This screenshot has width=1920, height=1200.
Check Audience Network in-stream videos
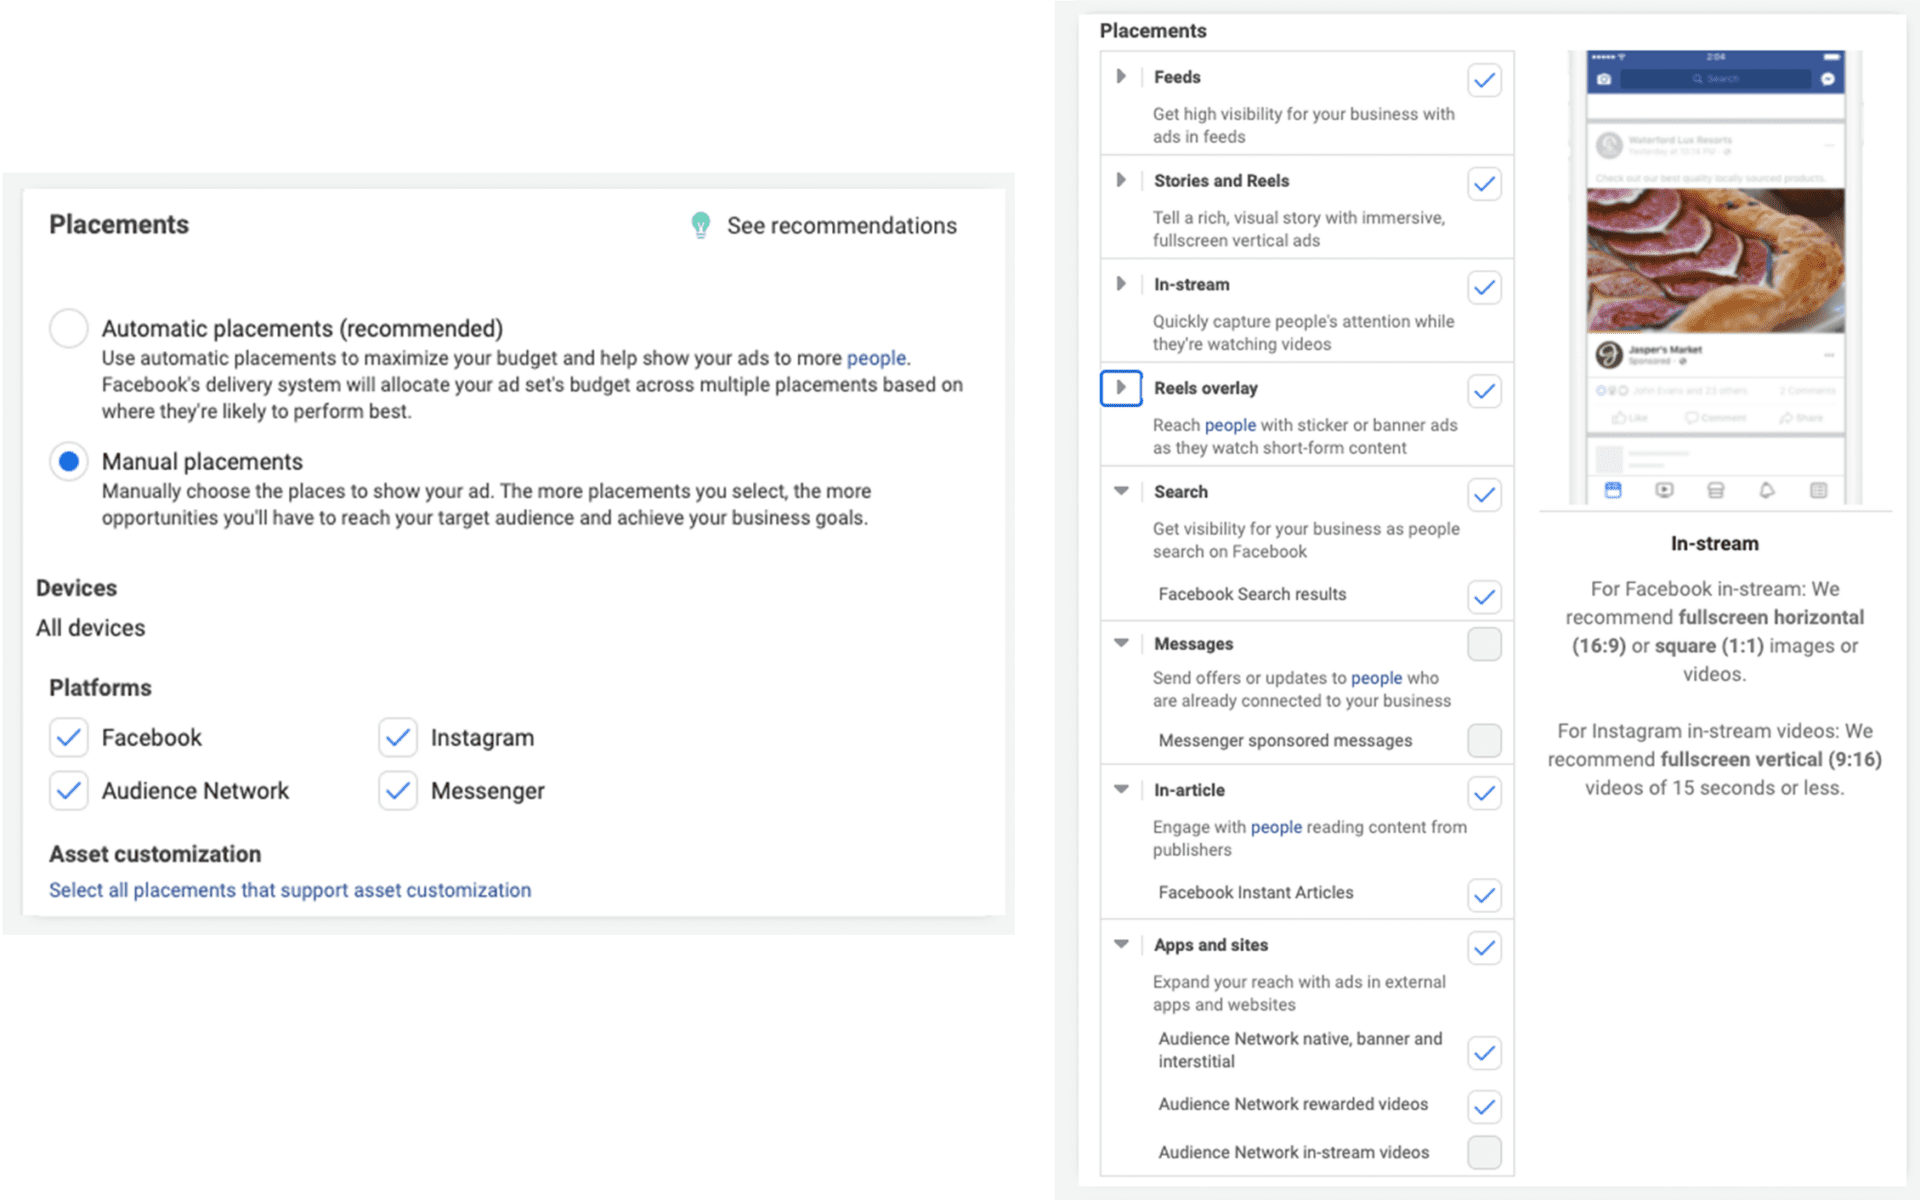click(x=1484, y=1152)
